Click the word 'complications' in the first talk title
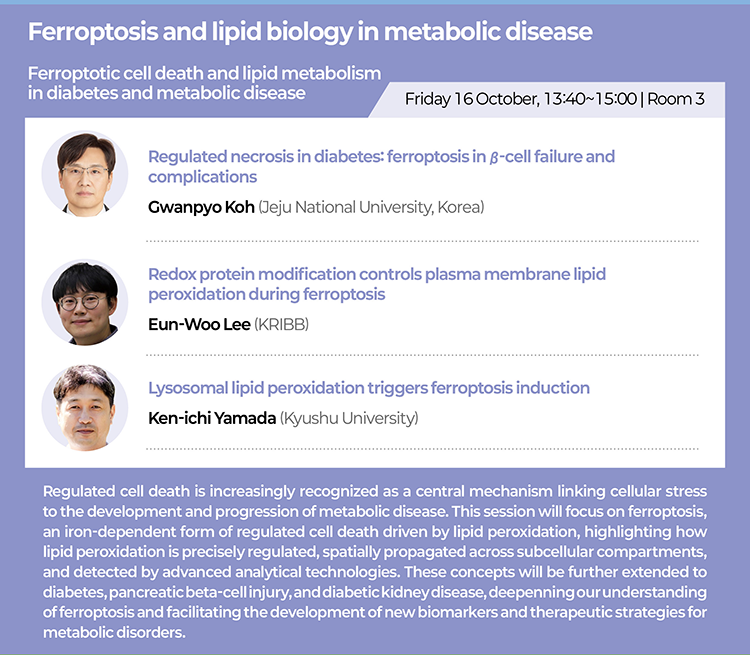This screenshot has width=750, height=655. coord(202,177)
